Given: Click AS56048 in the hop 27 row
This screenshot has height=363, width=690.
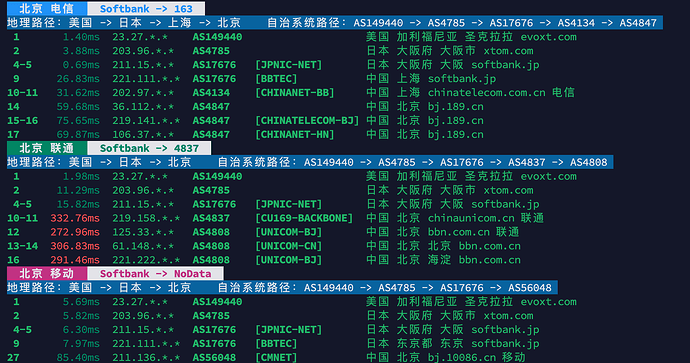Looking at the screenshot, I should point(214,357).
